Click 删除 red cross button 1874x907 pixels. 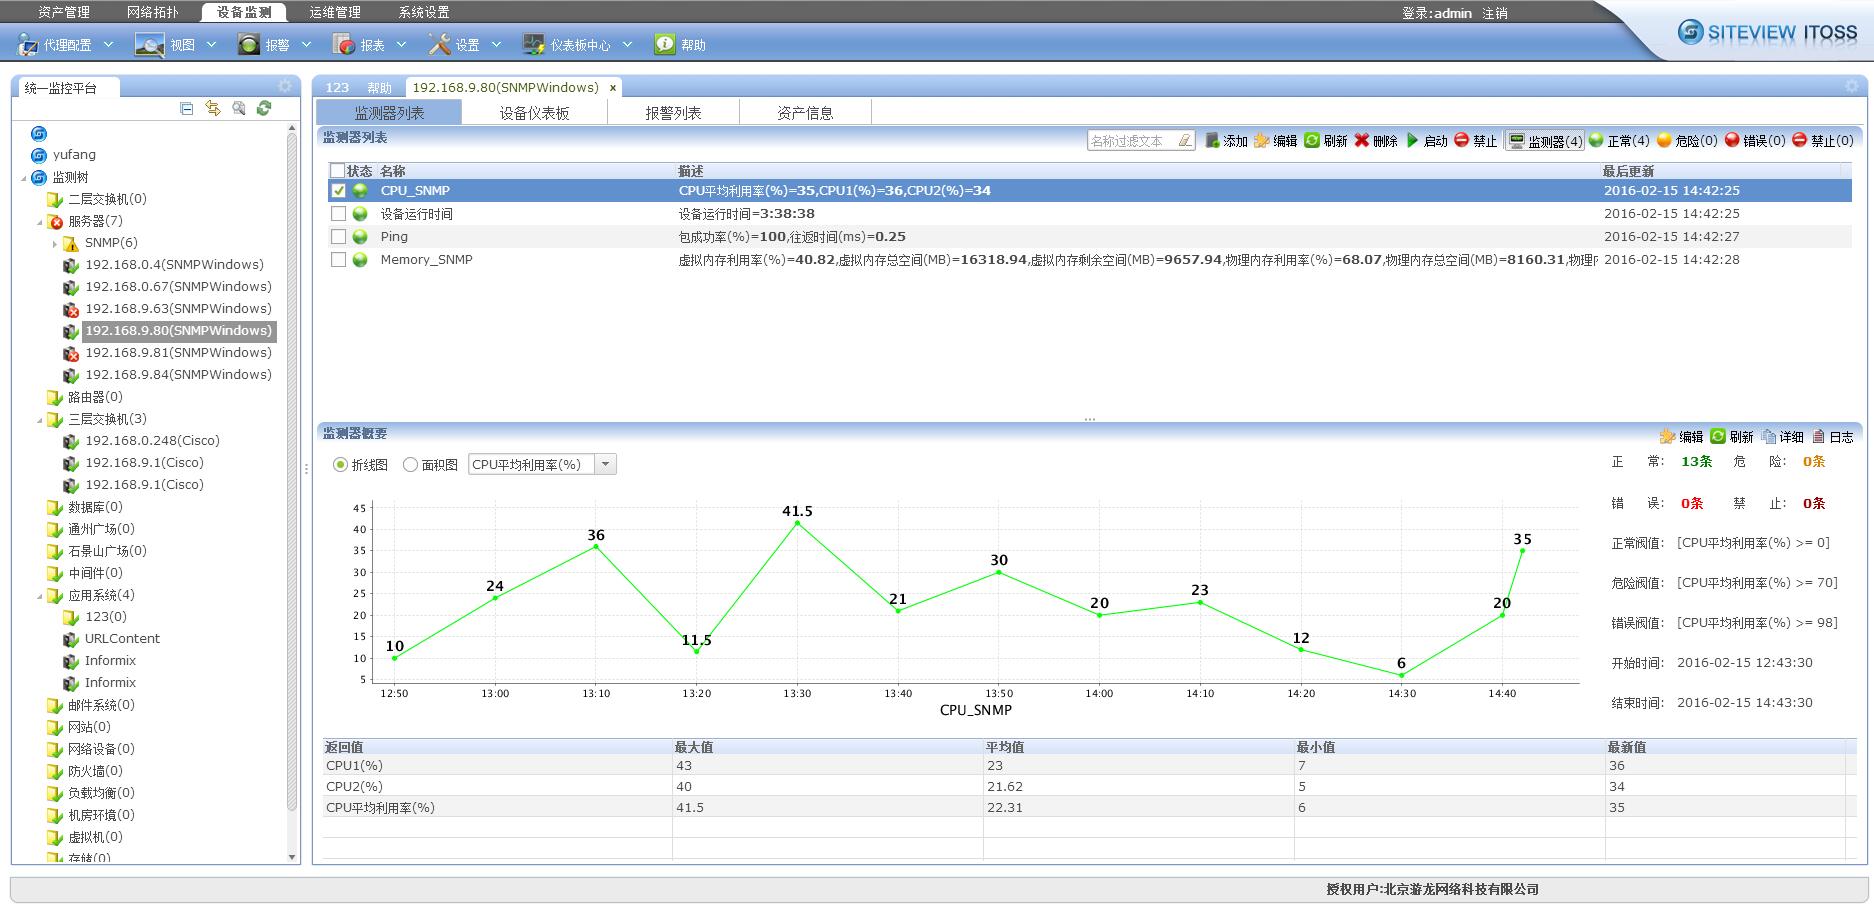(1375, 141)
